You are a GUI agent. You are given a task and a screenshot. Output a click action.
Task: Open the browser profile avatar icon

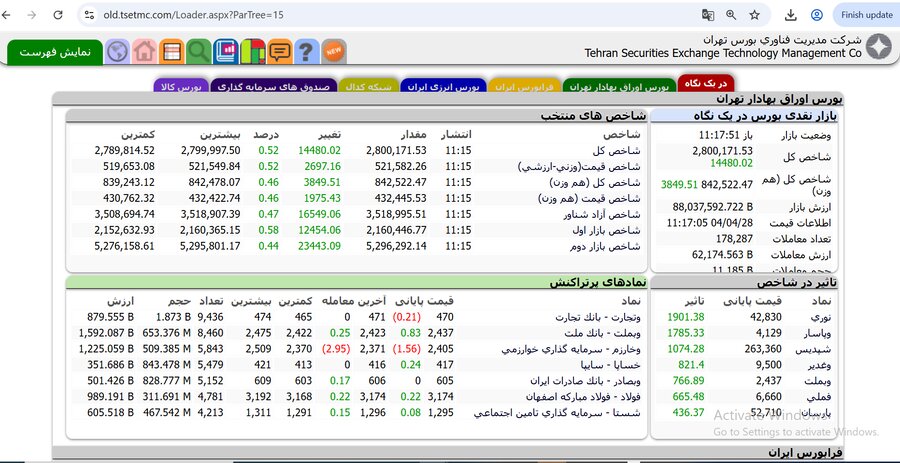817,15
